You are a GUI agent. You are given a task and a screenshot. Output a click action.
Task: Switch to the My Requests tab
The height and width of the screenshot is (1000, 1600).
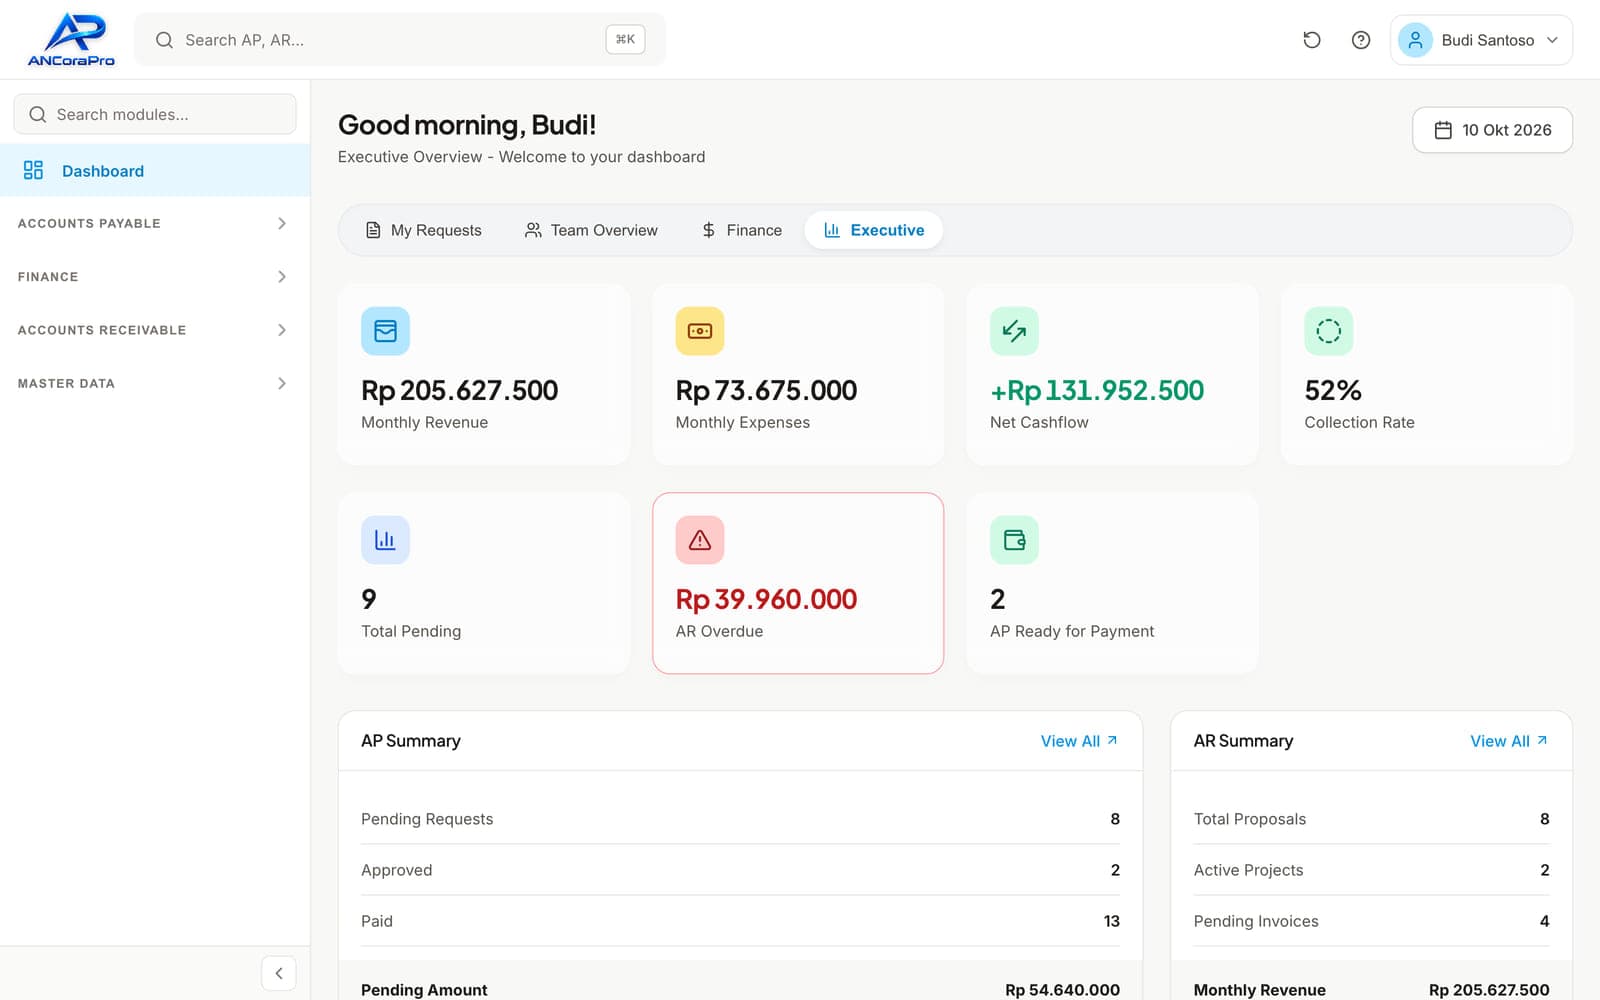[423, 230]
